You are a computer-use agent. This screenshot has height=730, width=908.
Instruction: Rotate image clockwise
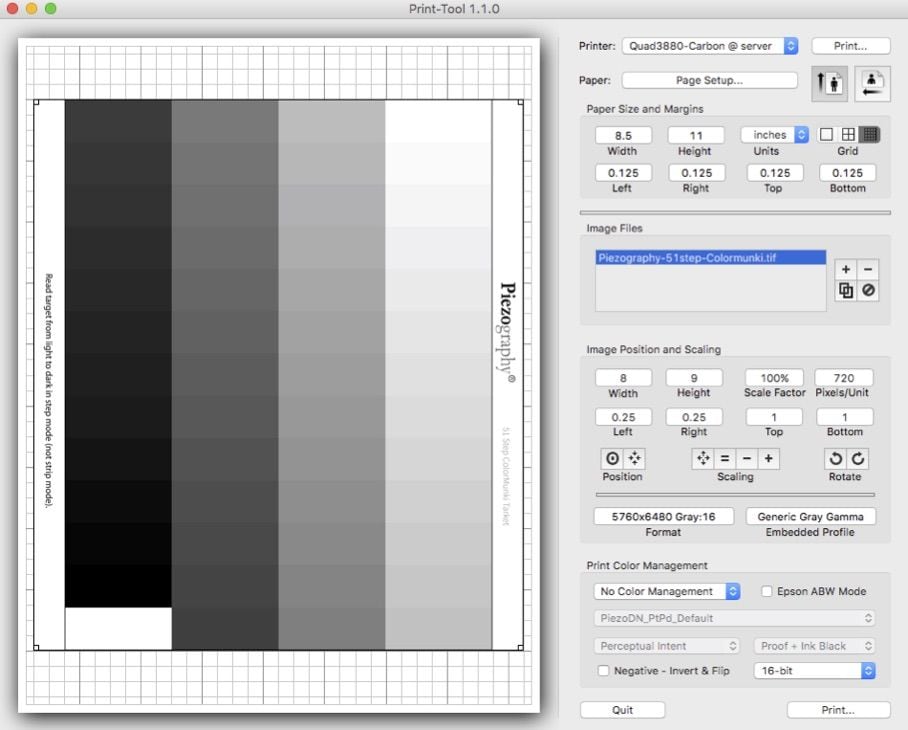click(858, 458)
